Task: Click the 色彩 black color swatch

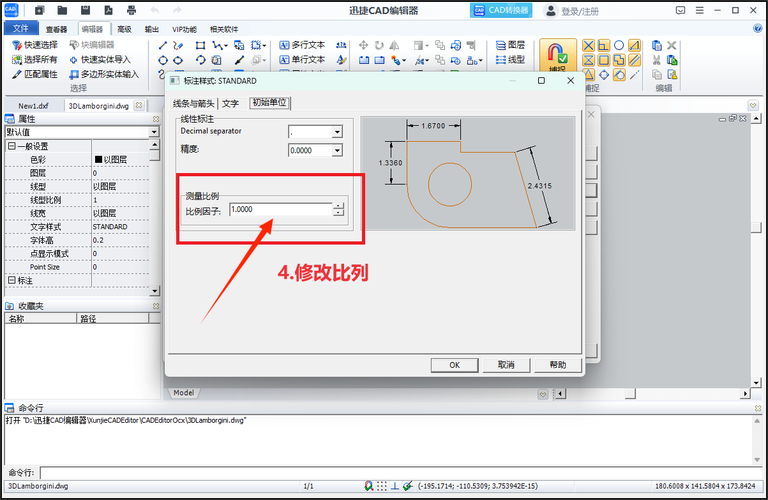Action: coord(98,160)
